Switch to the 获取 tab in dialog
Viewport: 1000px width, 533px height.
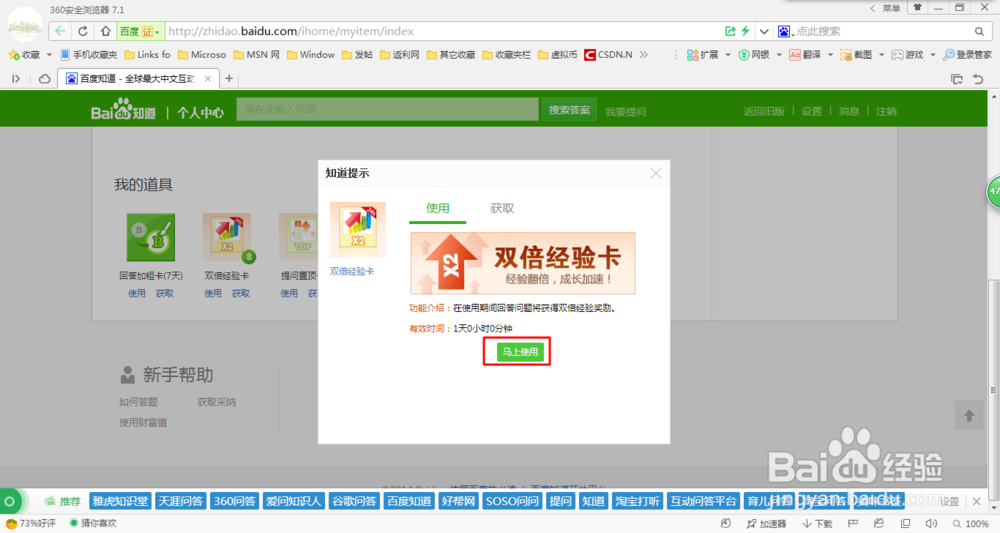coord(502,208)
